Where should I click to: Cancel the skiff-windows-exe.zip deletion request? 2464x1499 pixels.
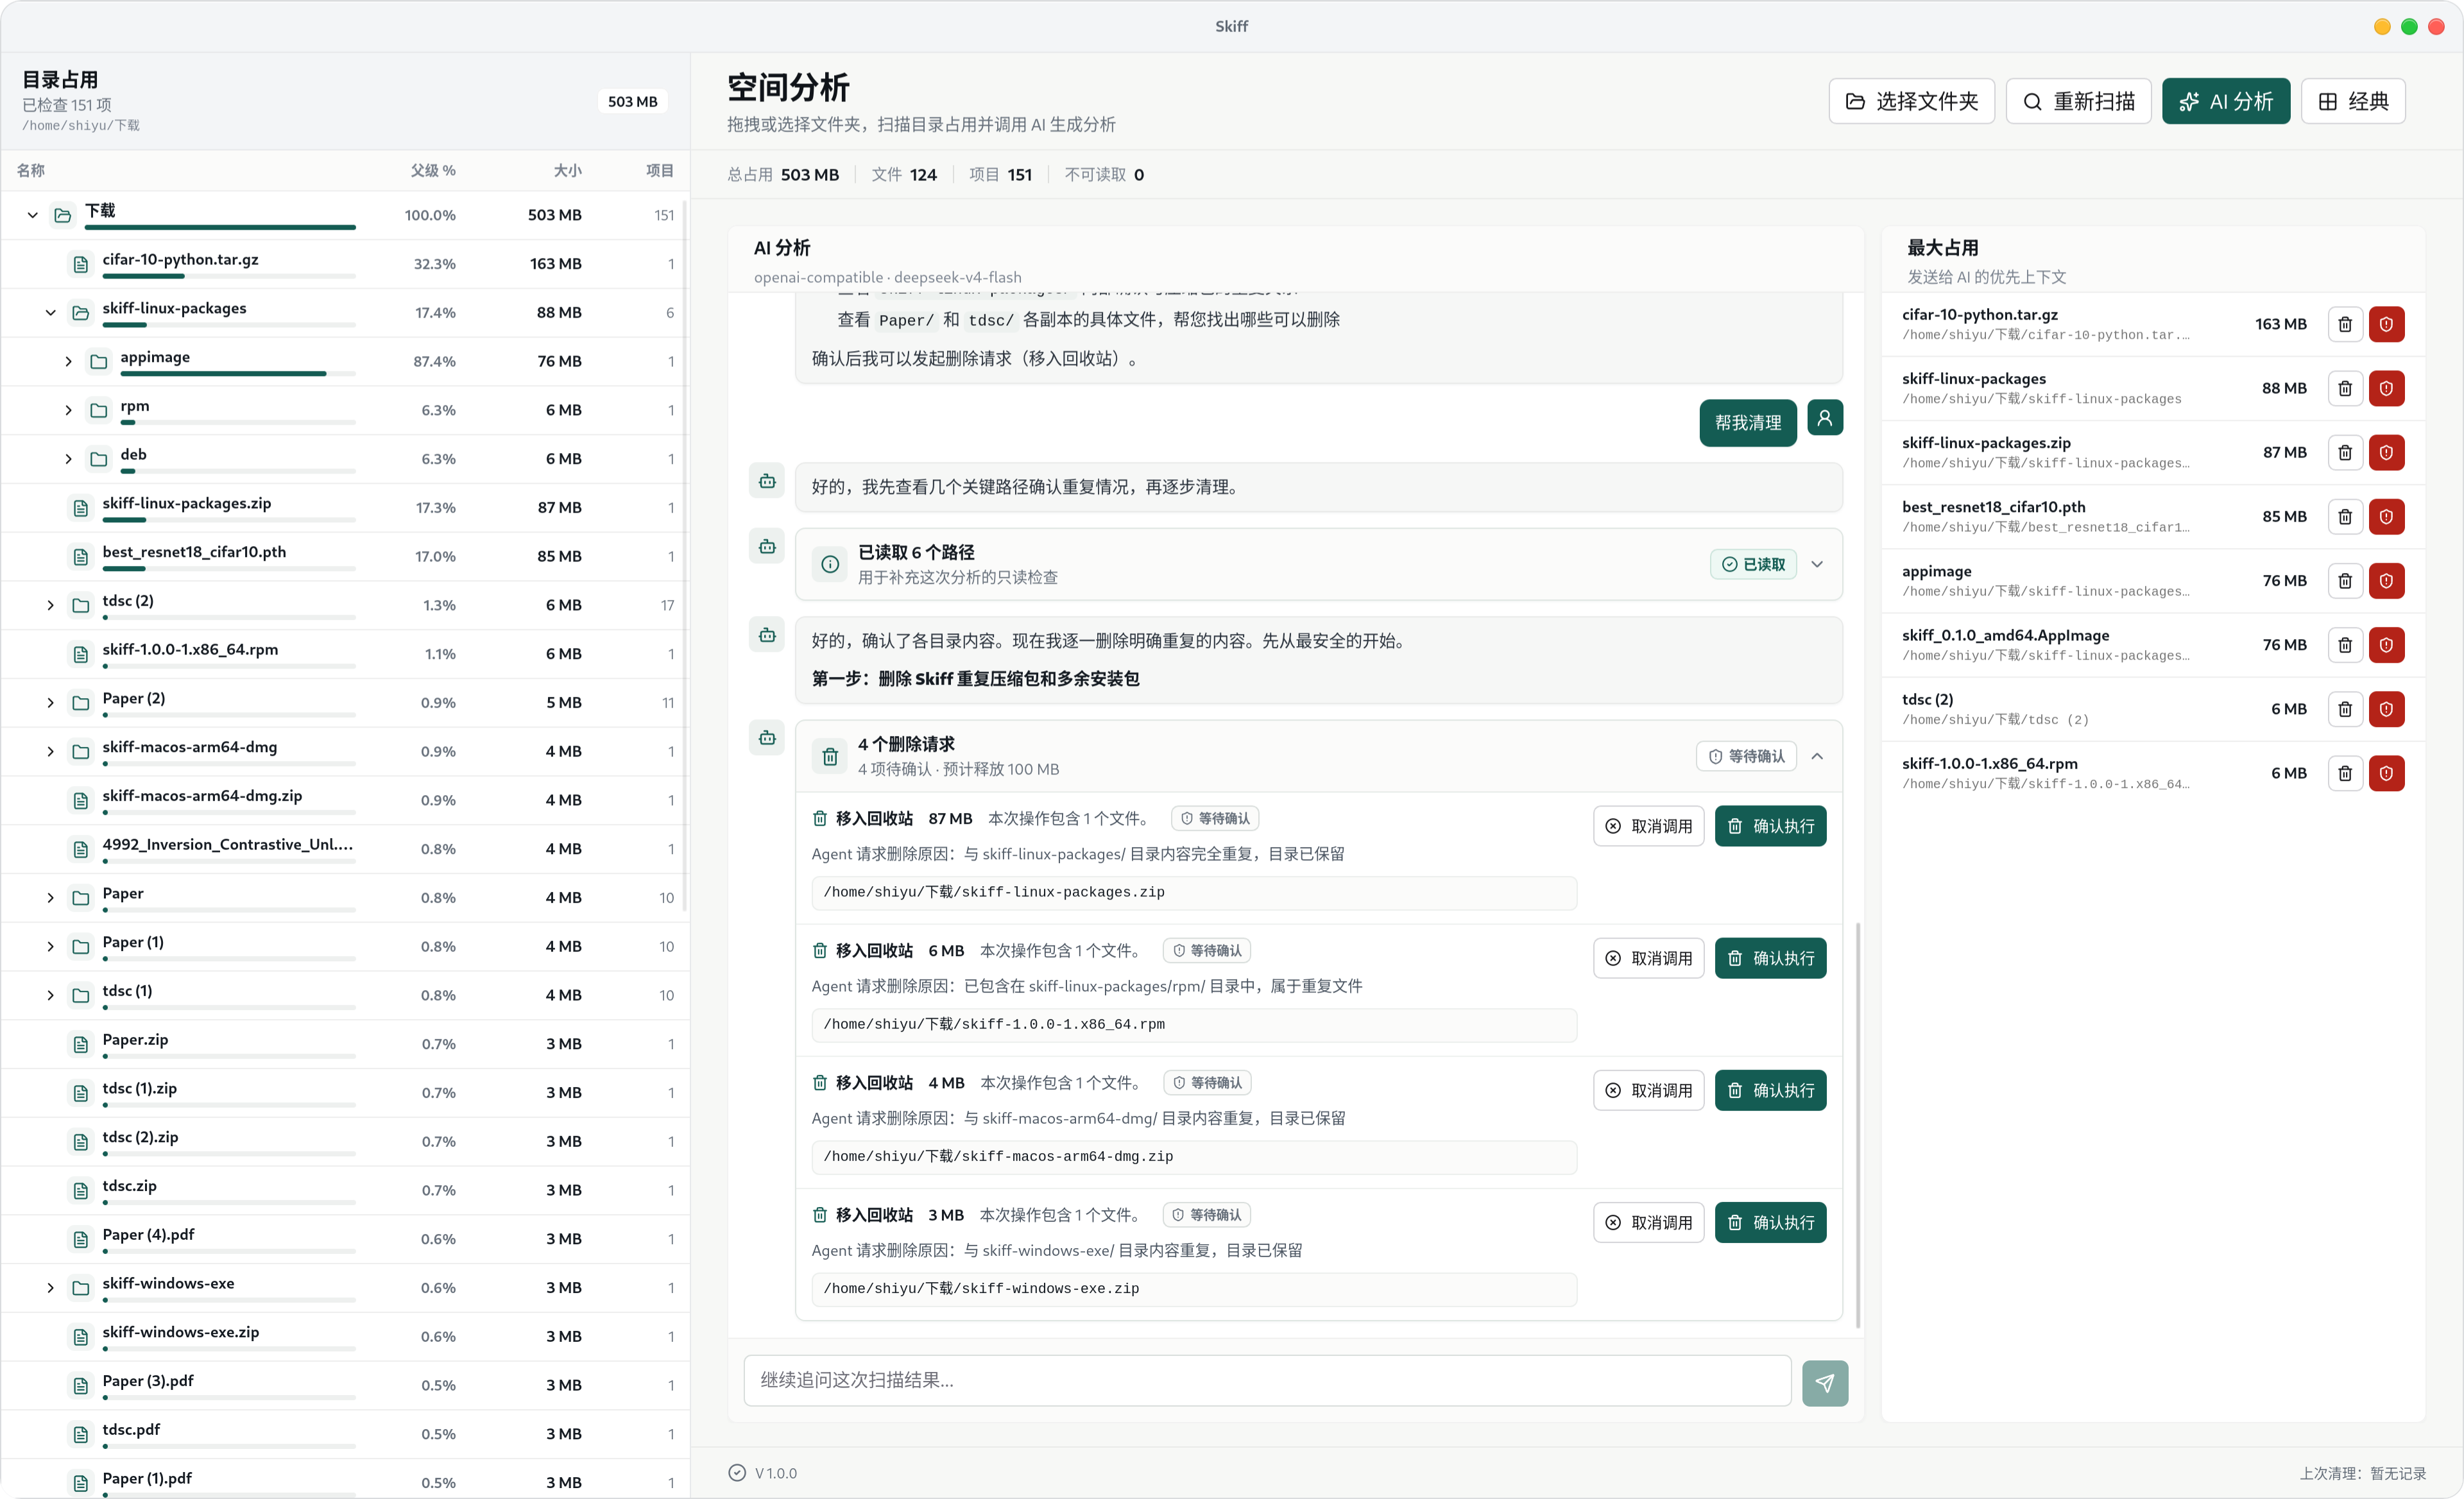pyautogui.click(x=1648, y=1222)
